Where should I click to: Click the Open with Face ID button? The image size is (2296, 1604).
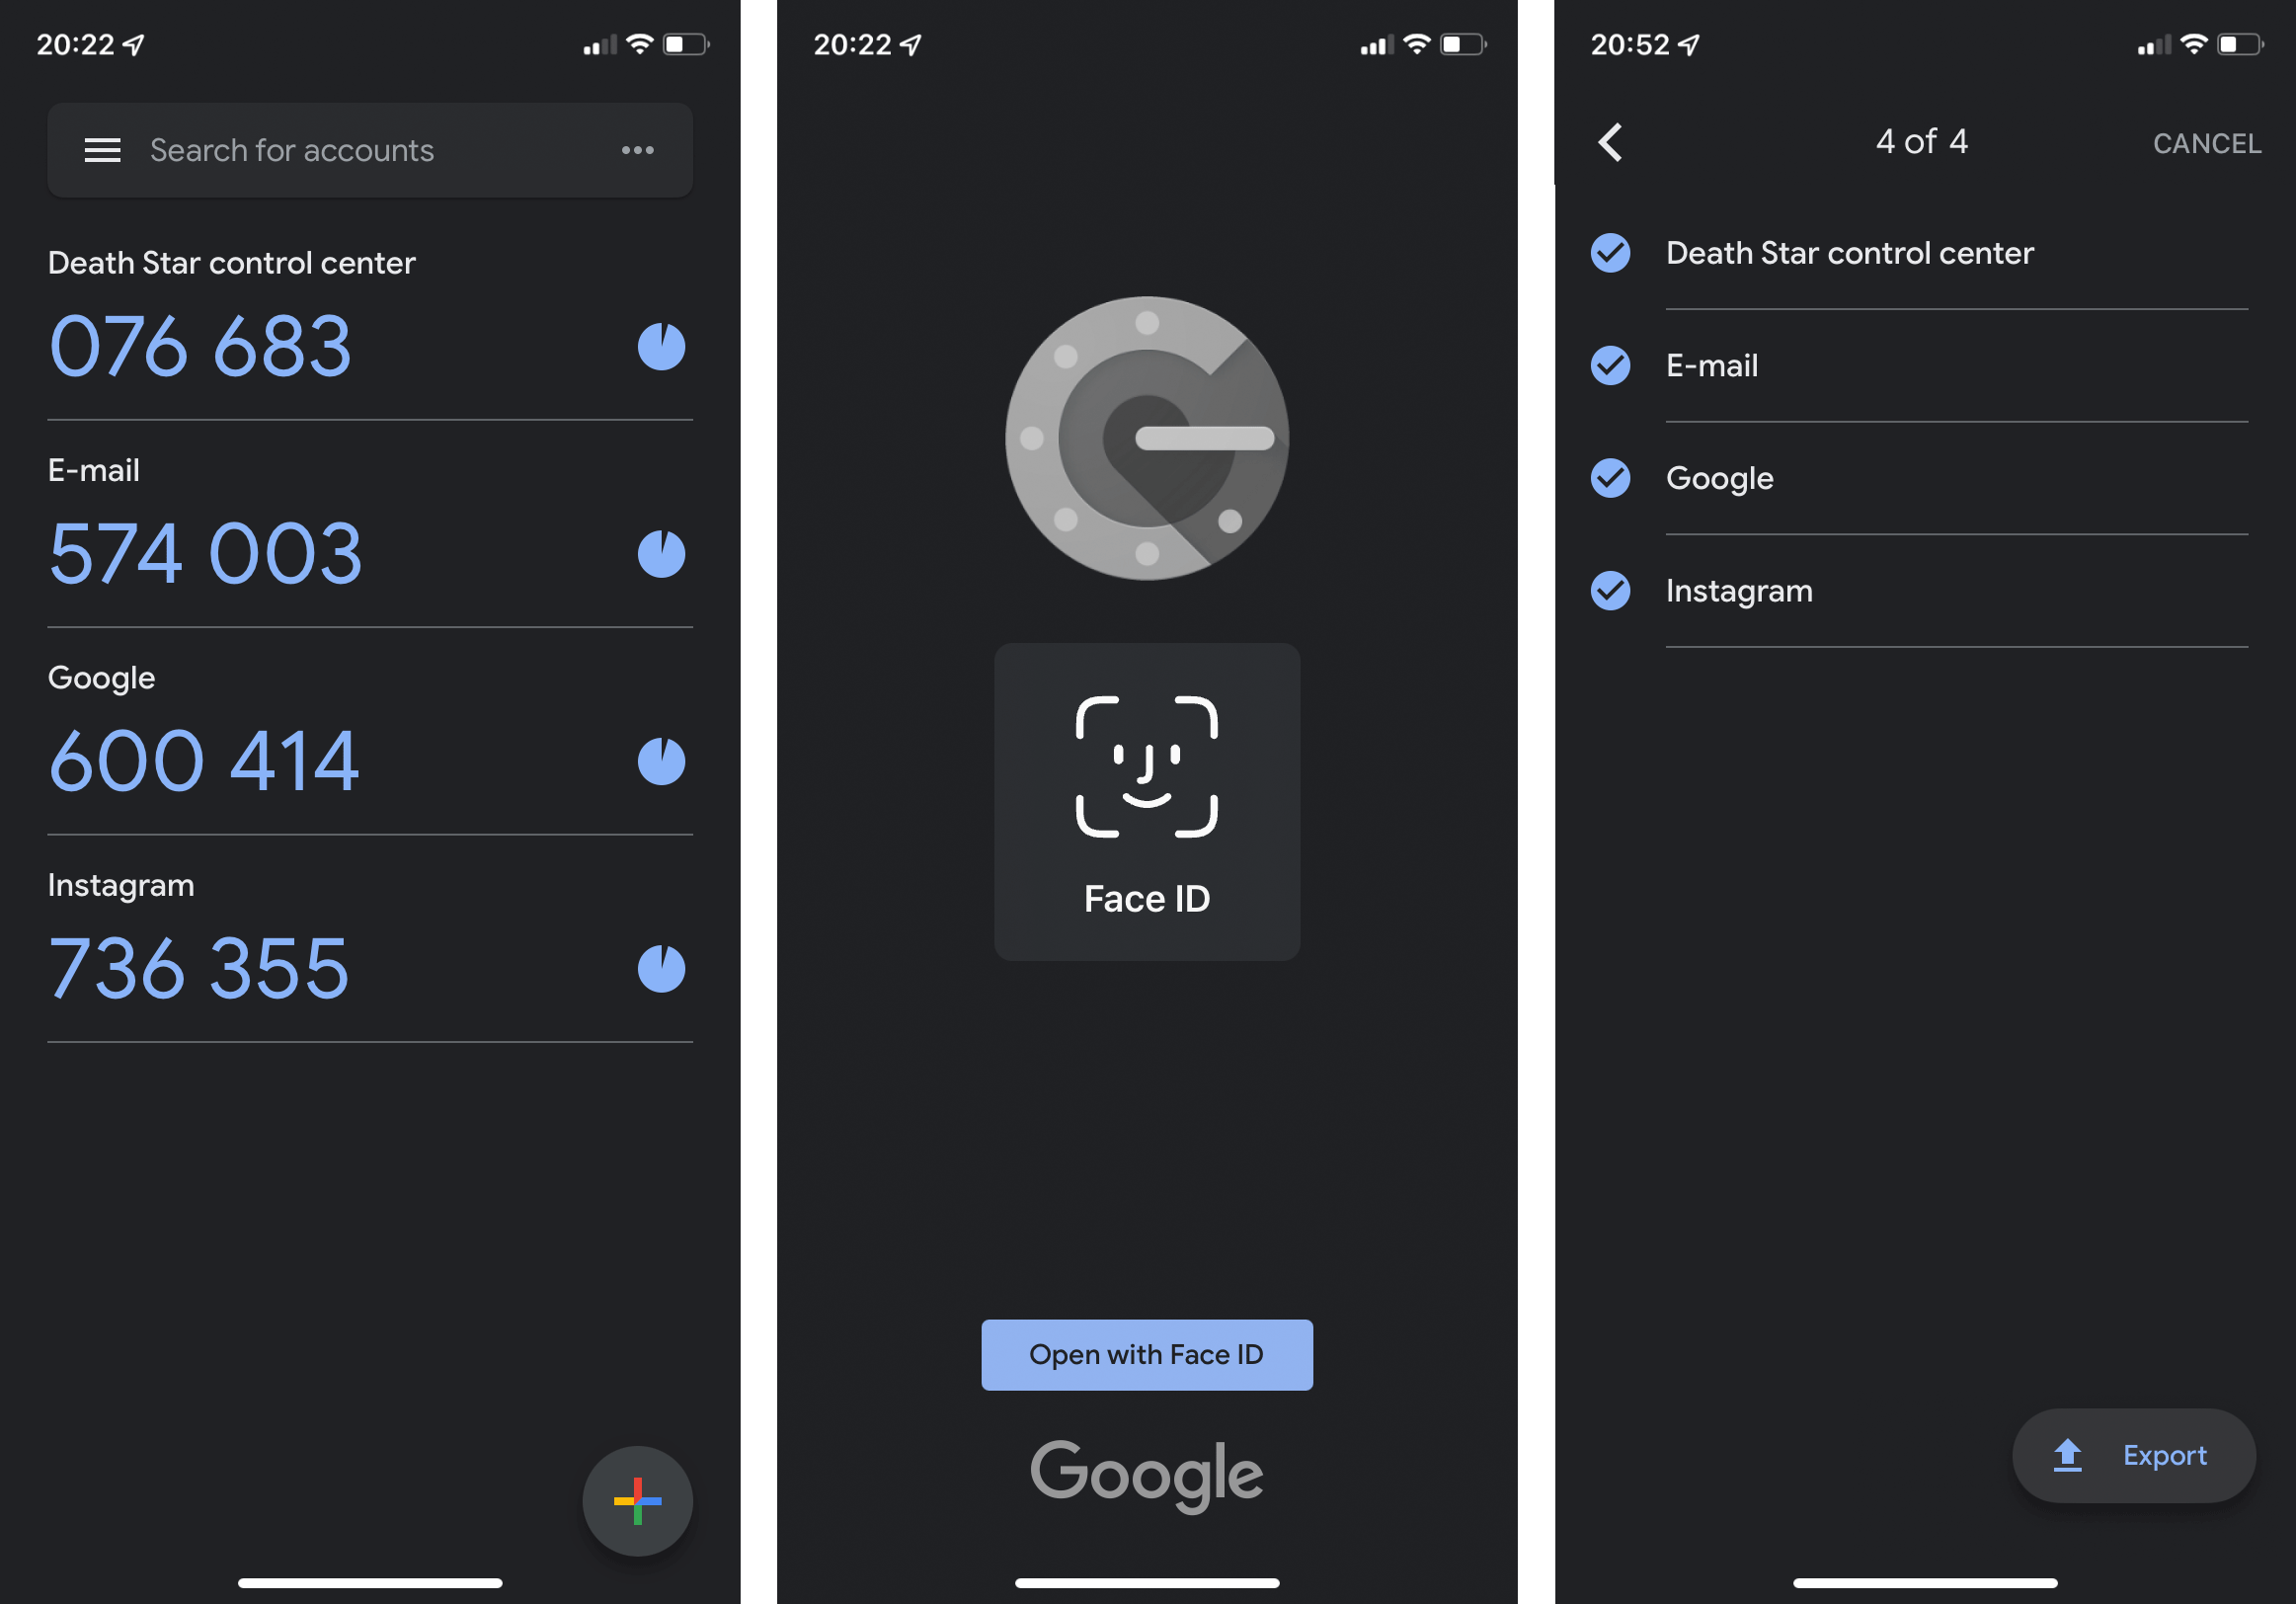1148,1353
